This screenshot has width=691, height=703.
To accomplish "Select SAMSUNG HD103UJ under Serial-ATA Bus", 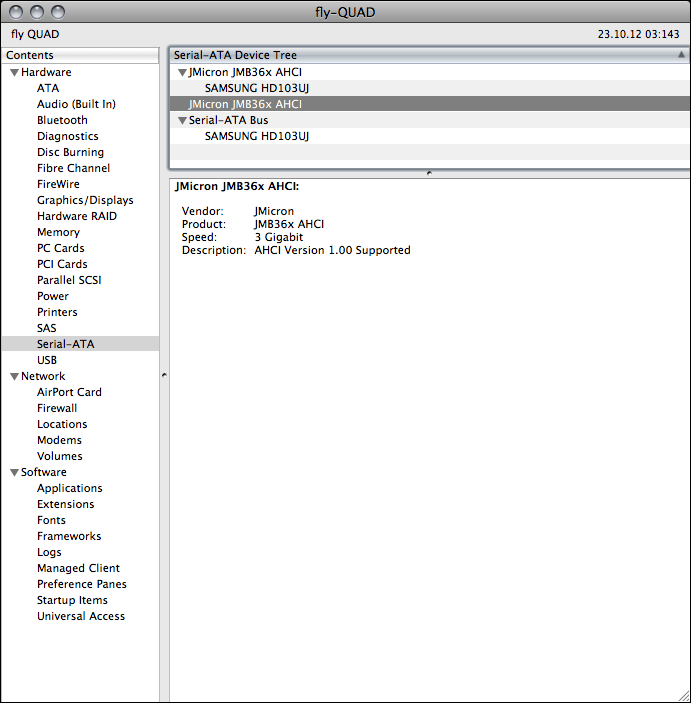I will (256, 136).
